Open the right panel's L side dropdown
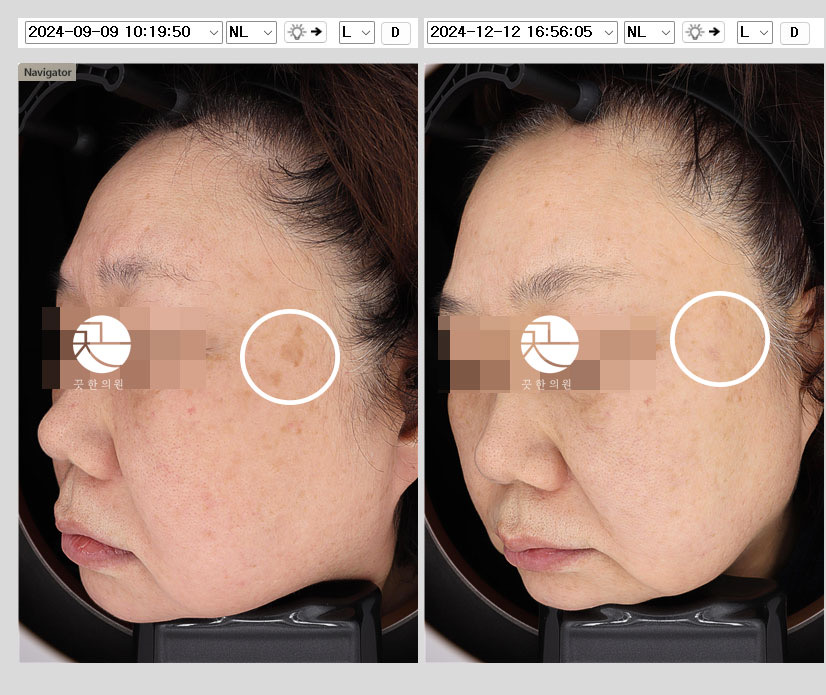This screenshot has height=695, width=826. pos(754,32)
